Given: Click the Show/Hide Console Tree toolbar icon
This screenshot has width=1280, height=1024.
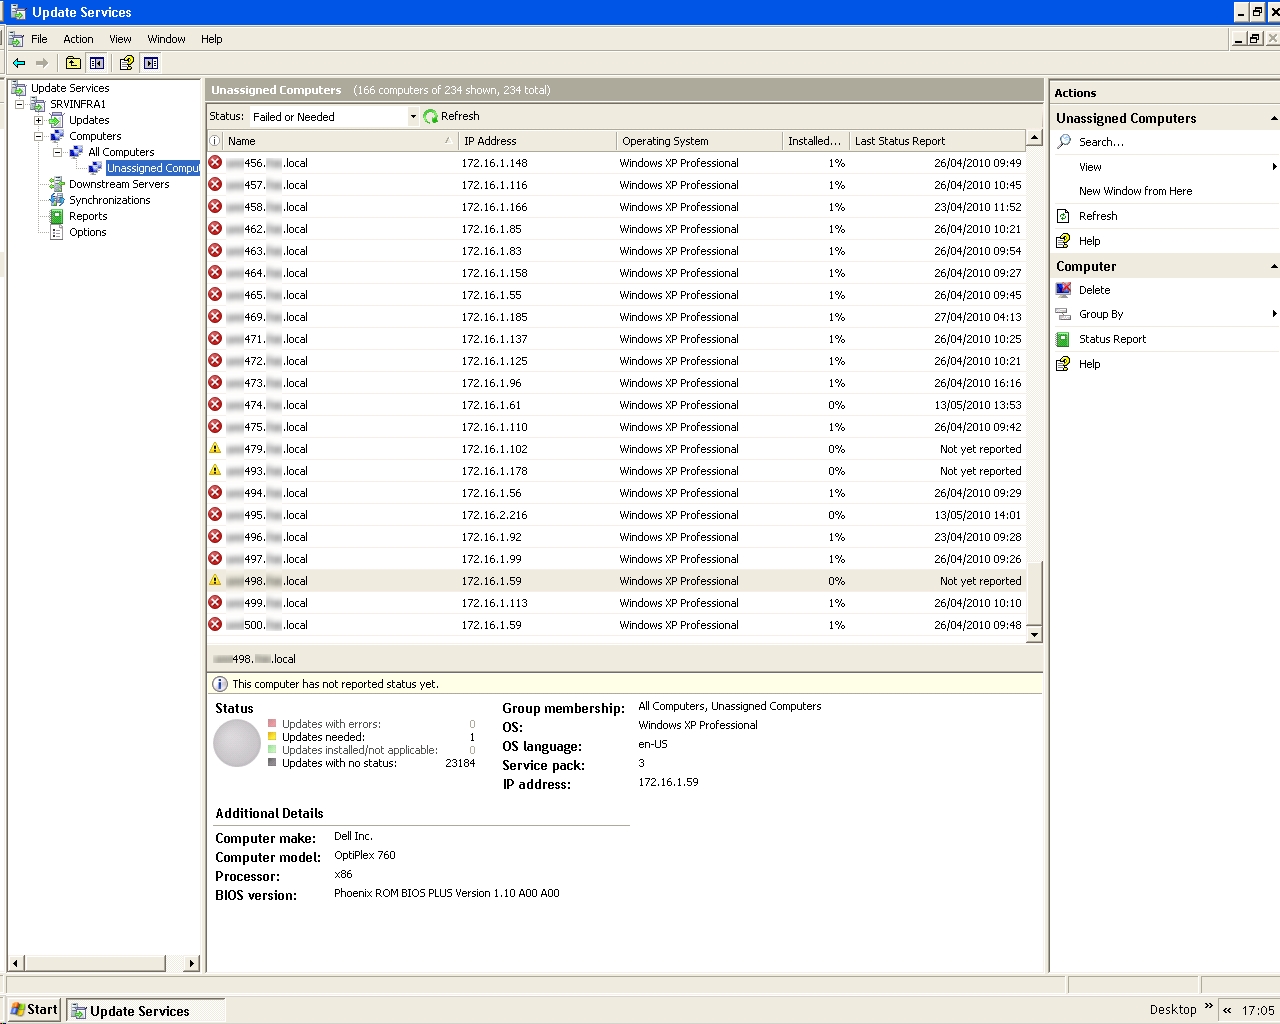Looking at the screenshot, I should 97,62.
